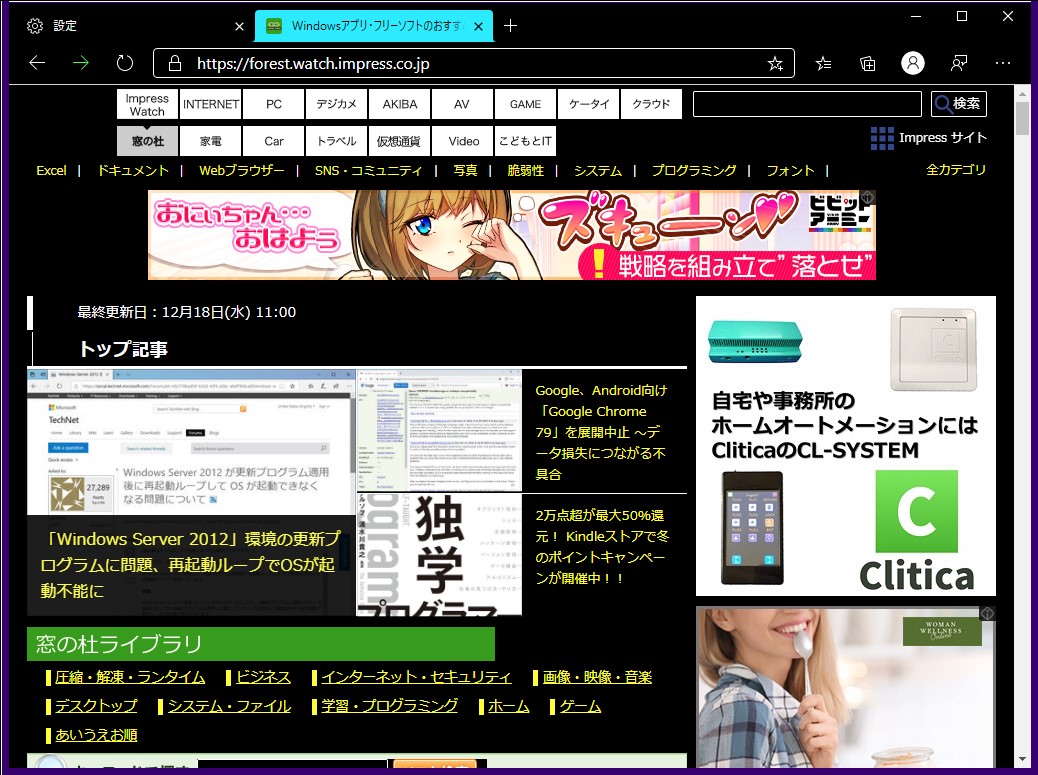Open ビジネス library link
The image size is (1038, 775).
(263, 678)
